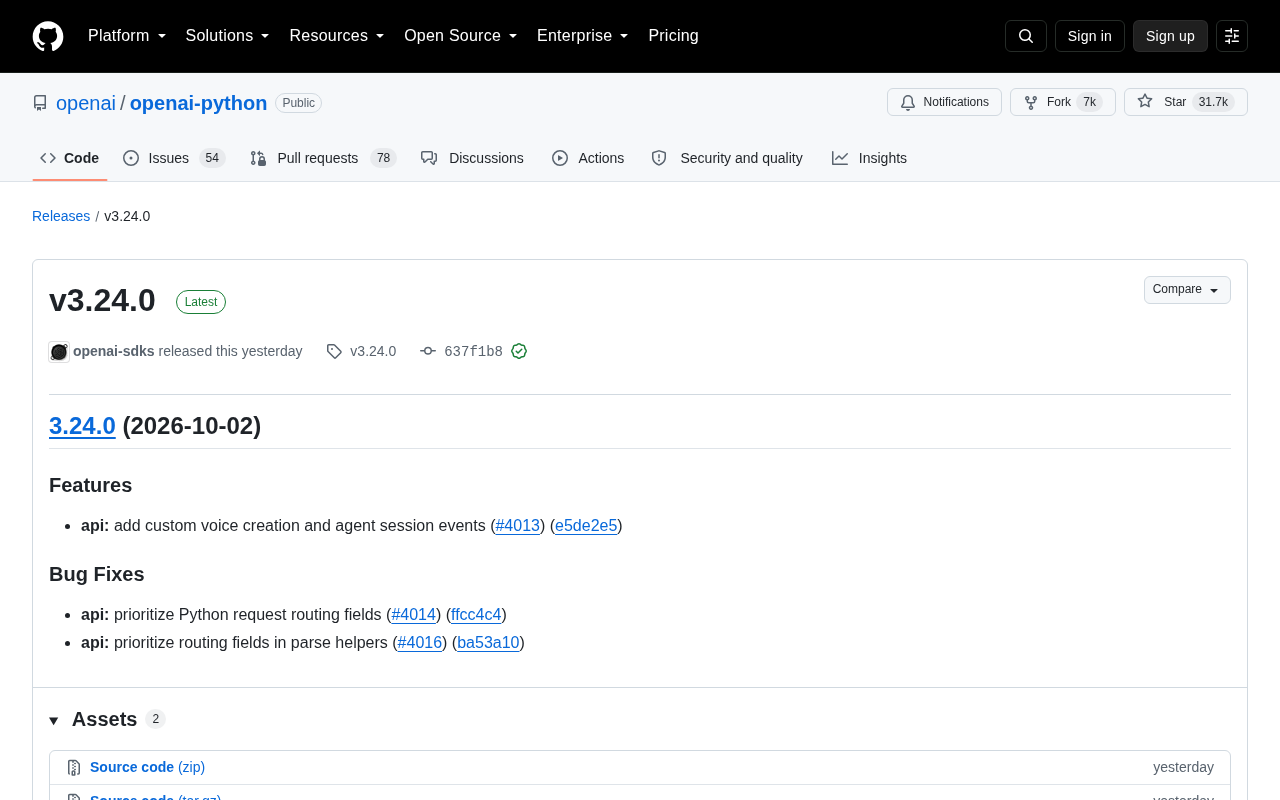Open pull request #4014 link

[x=414, y=615]
